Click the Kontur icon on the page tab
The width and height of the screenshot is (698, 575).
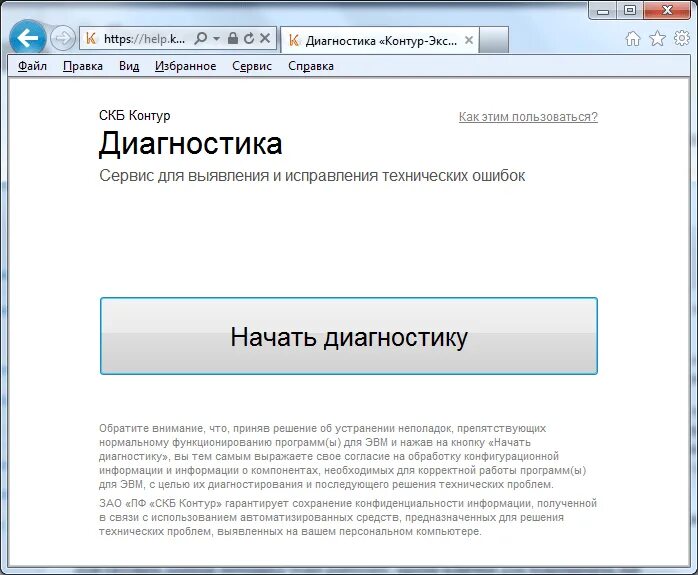tap(294, 40)
